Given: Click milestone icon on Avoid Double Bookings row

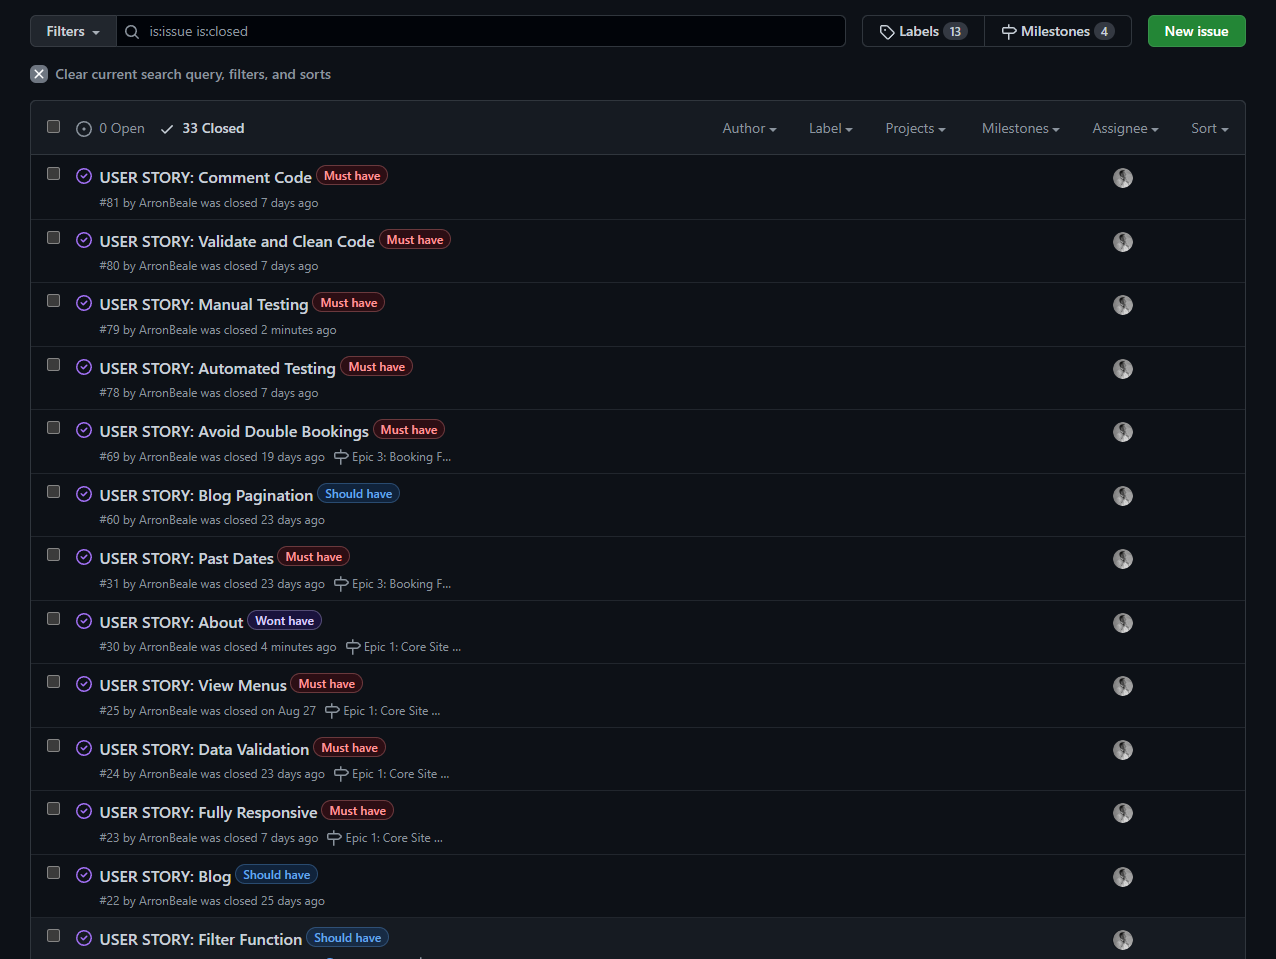Looking at the screenshot, I should point(341,457).
